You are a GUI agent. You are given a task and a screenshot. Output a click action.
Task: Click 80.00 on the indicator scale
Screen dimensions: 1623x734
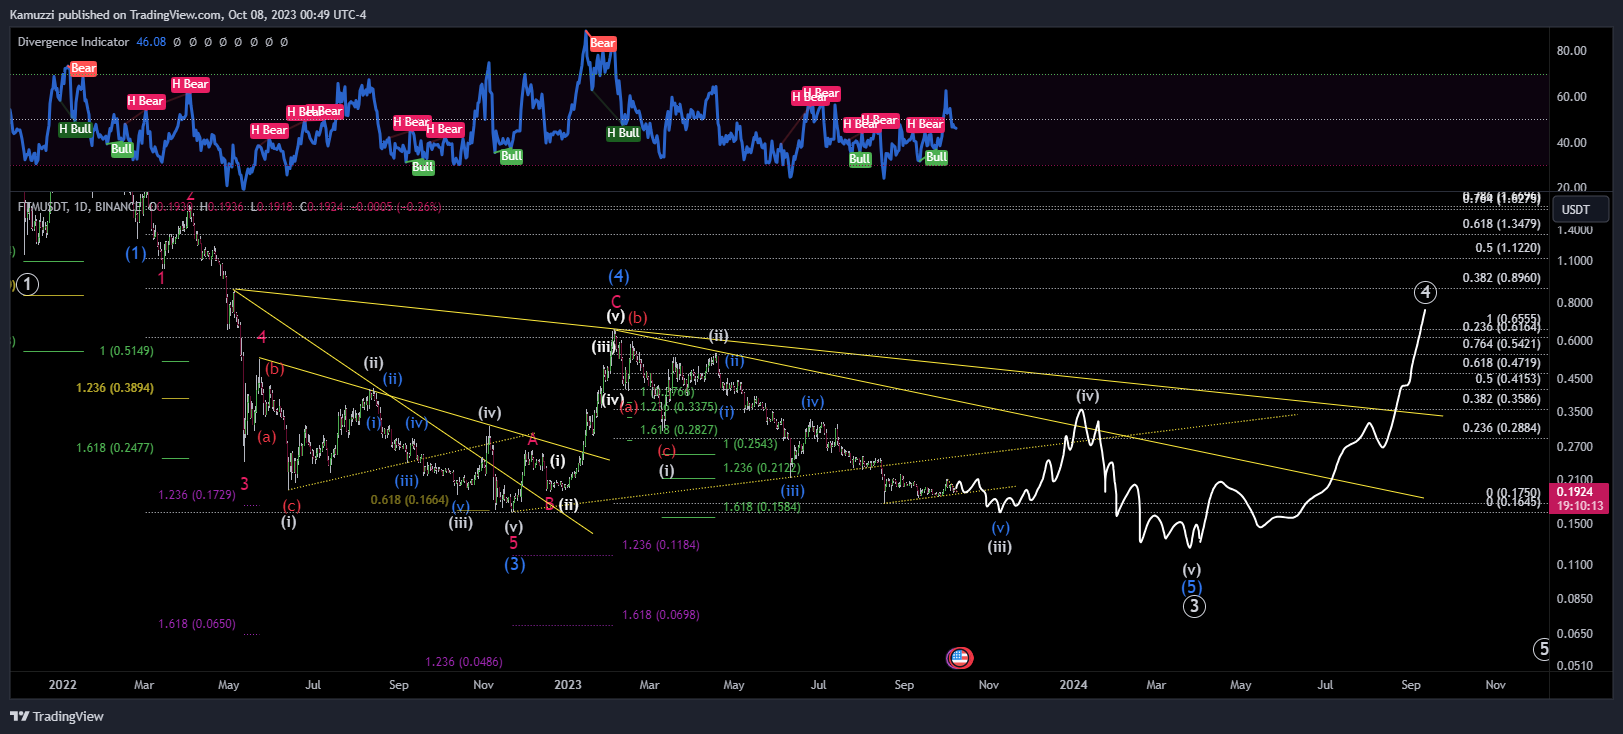click(x=1572, y=51)
